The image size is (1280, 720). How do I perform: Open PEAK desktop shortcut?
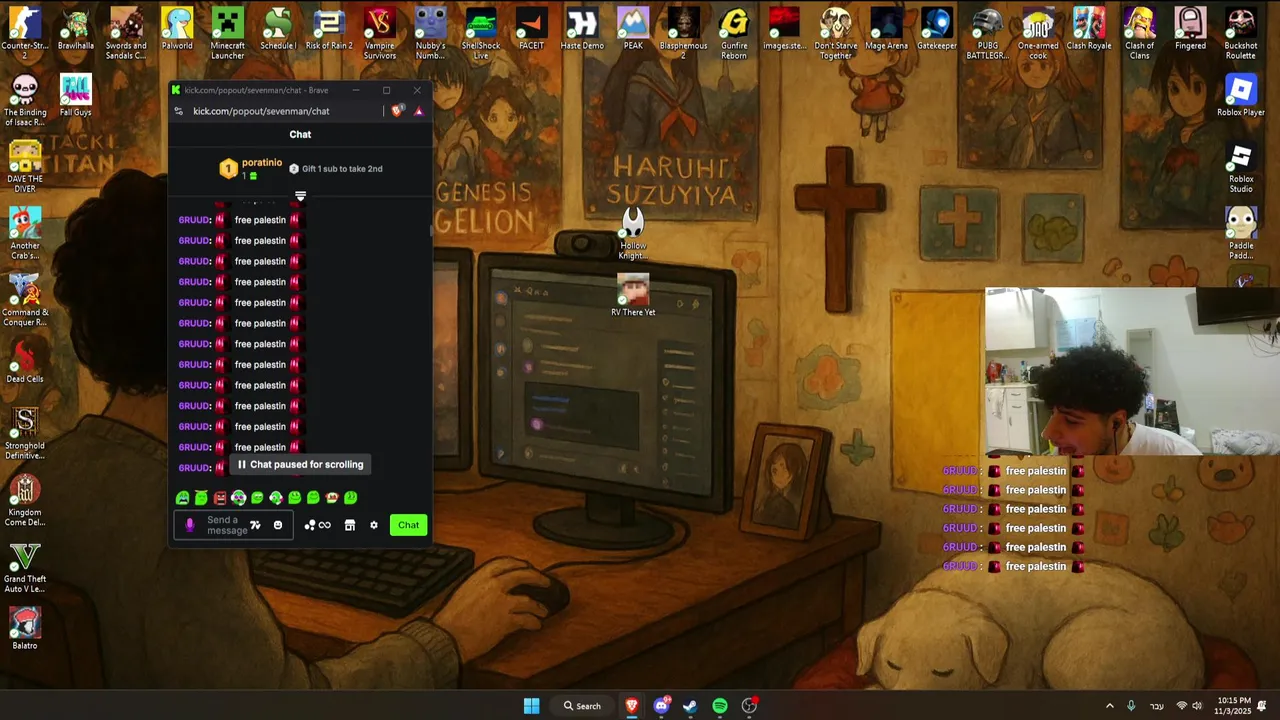[x=633, y=30]
